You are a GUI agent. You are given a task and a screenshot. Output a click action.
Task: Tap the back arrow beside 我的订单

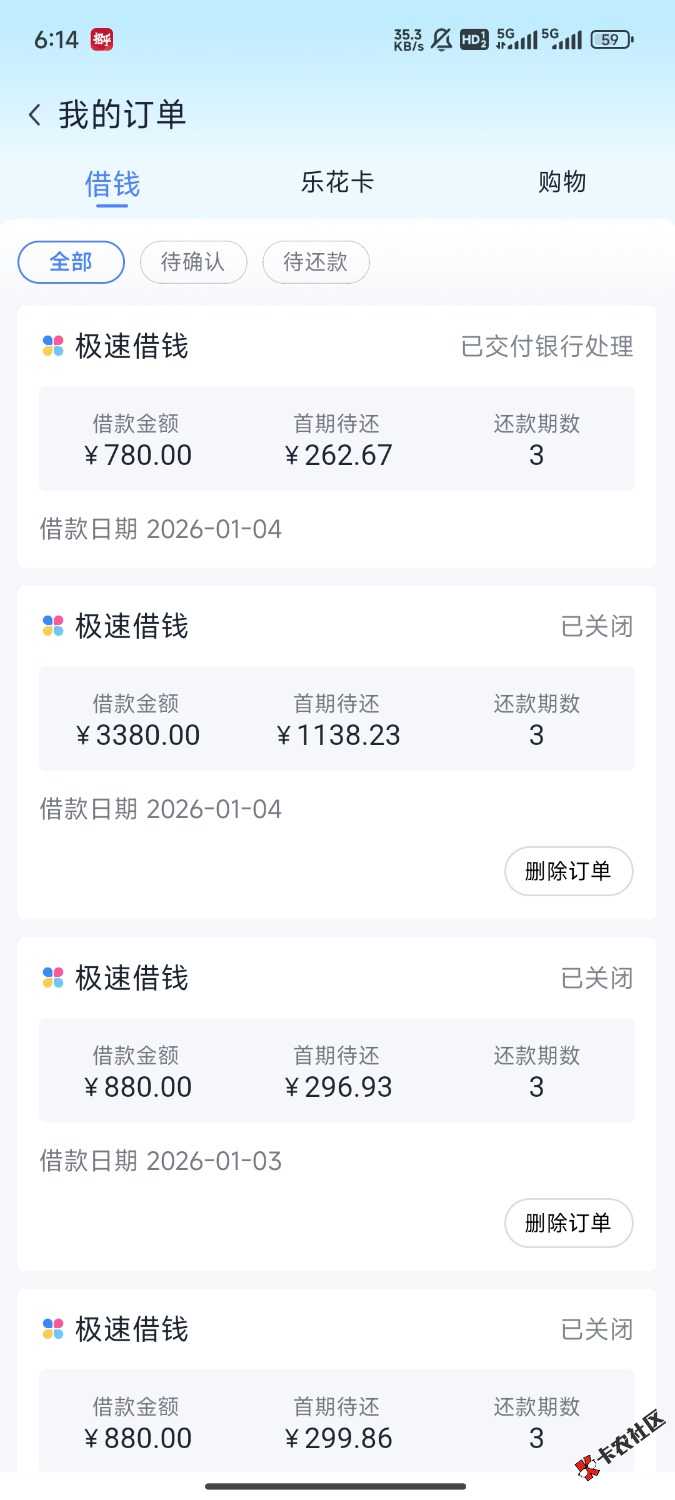[35, 115]
